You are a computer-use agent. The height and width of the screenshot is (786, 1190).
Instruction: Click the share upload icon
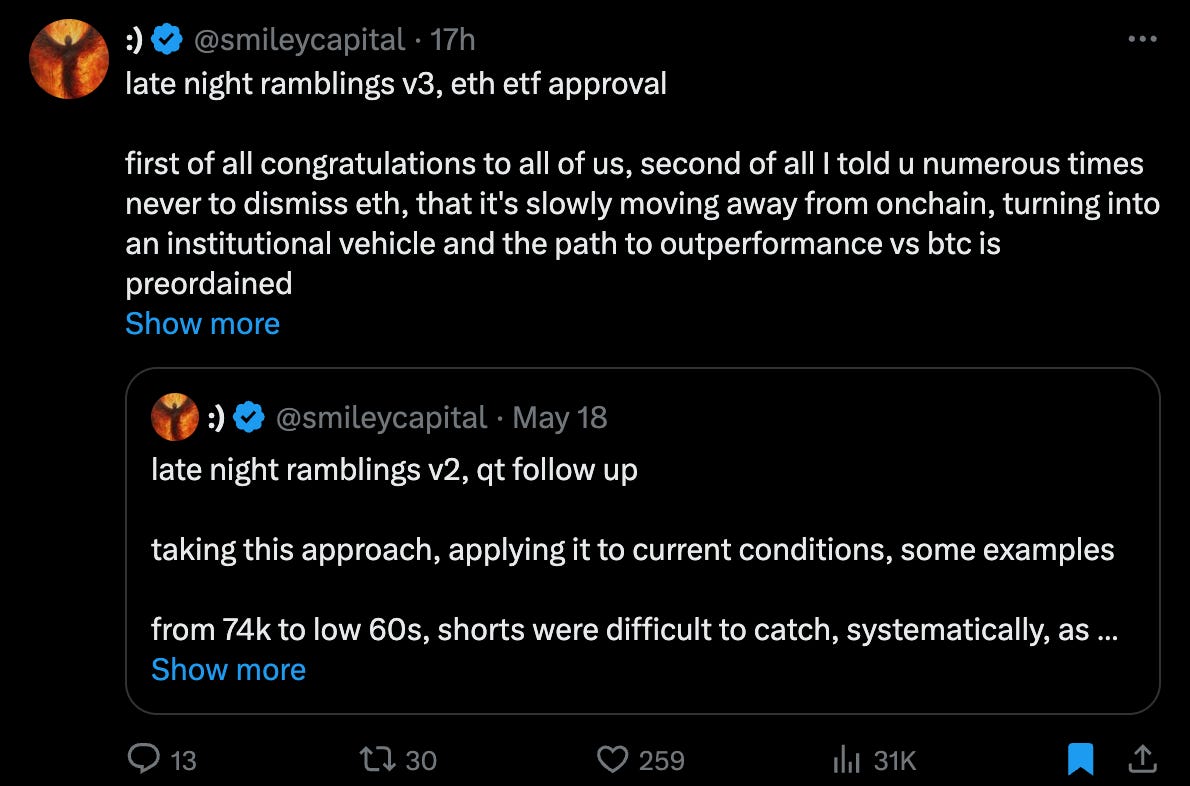pyautogui.click(x=1142, y=759)
